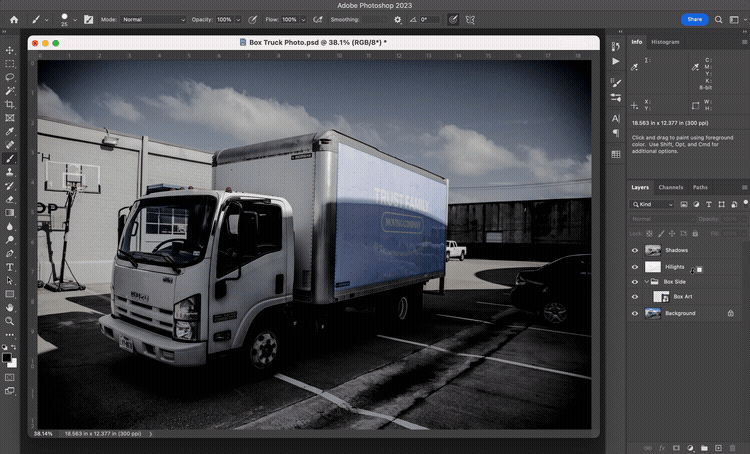
Task: Select the Frame tool
Action: (10, 118)
